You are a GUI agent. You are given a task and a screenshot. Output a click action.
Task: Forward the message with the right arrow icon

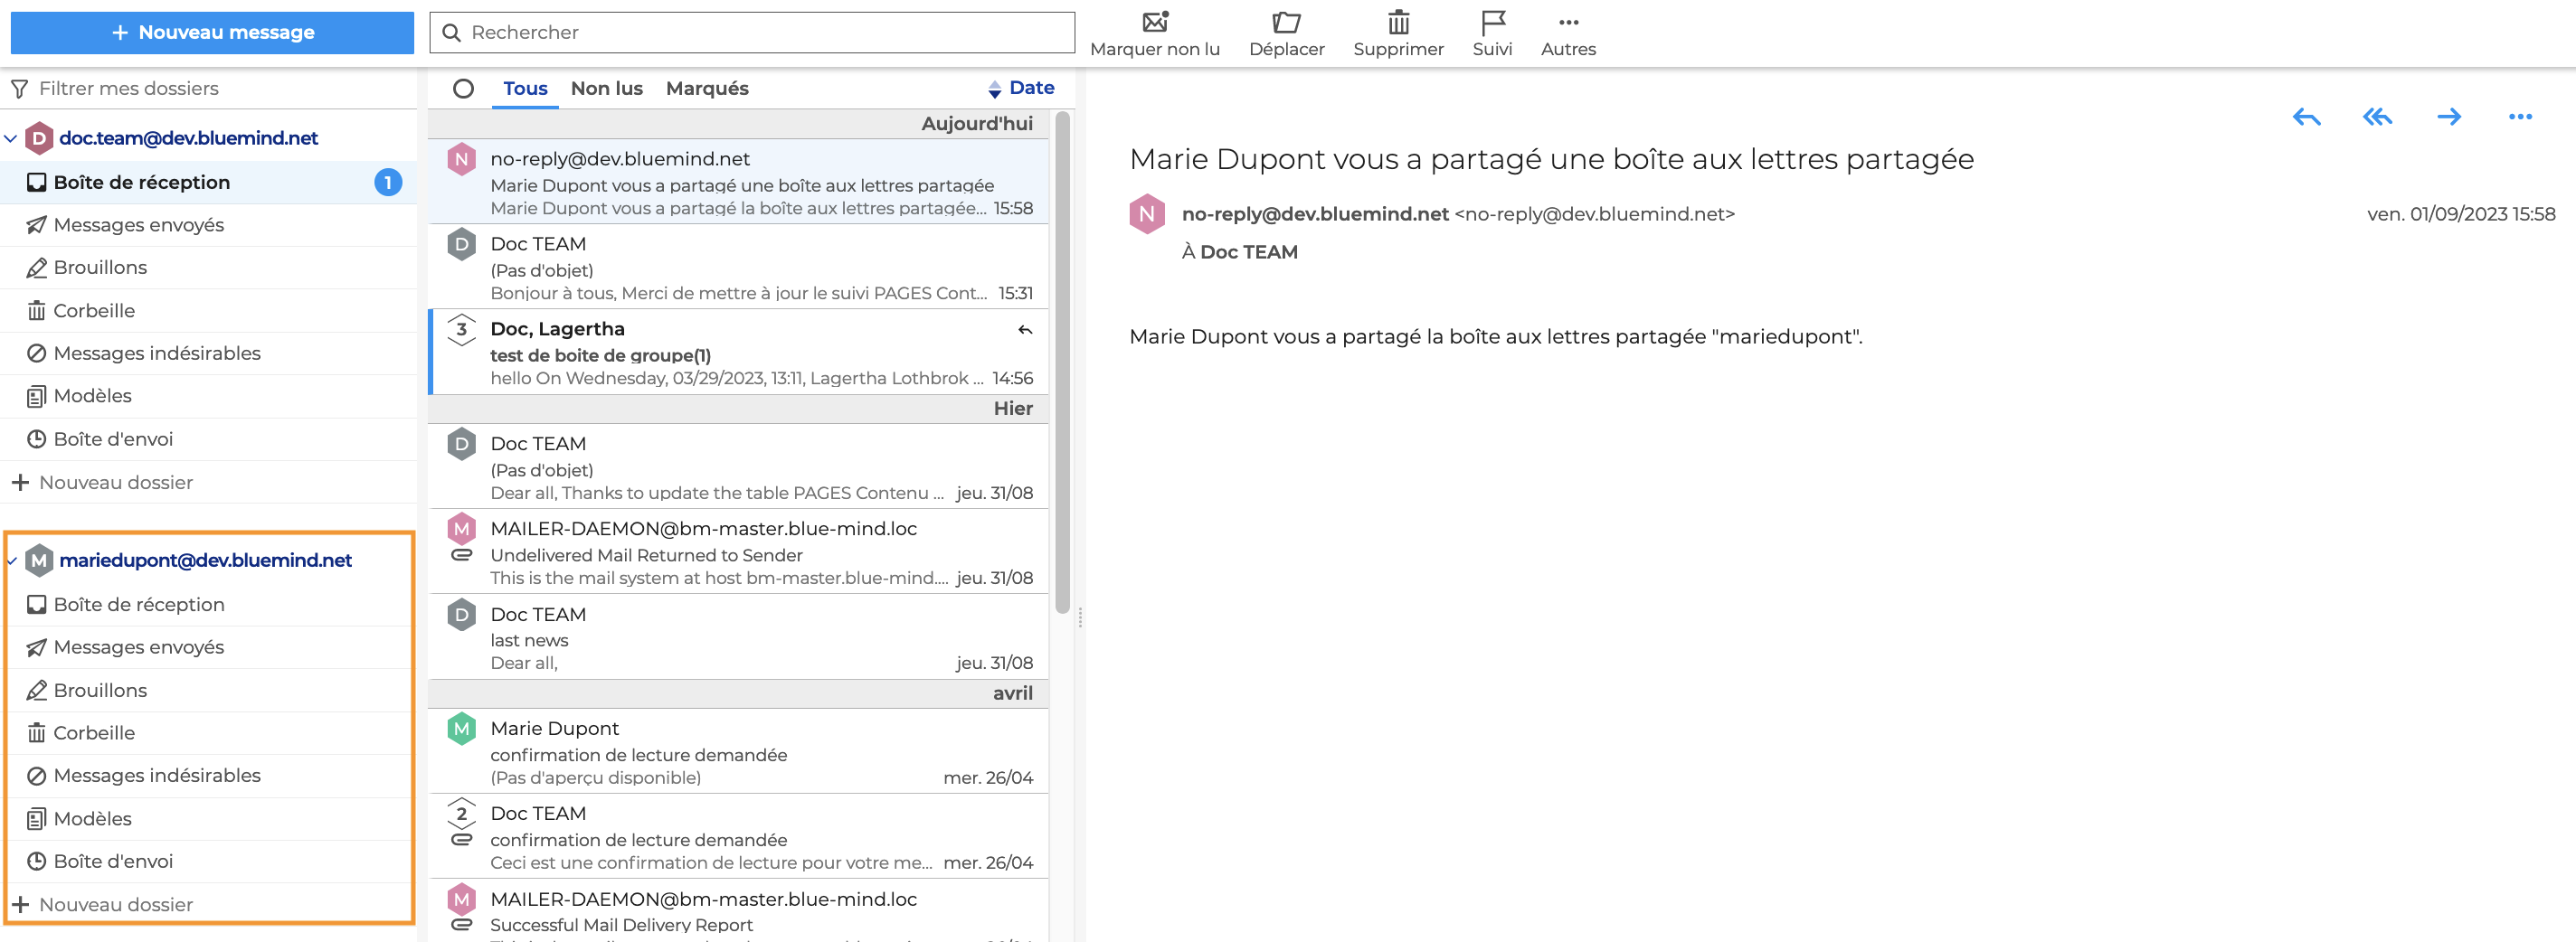coord(2449,117)
